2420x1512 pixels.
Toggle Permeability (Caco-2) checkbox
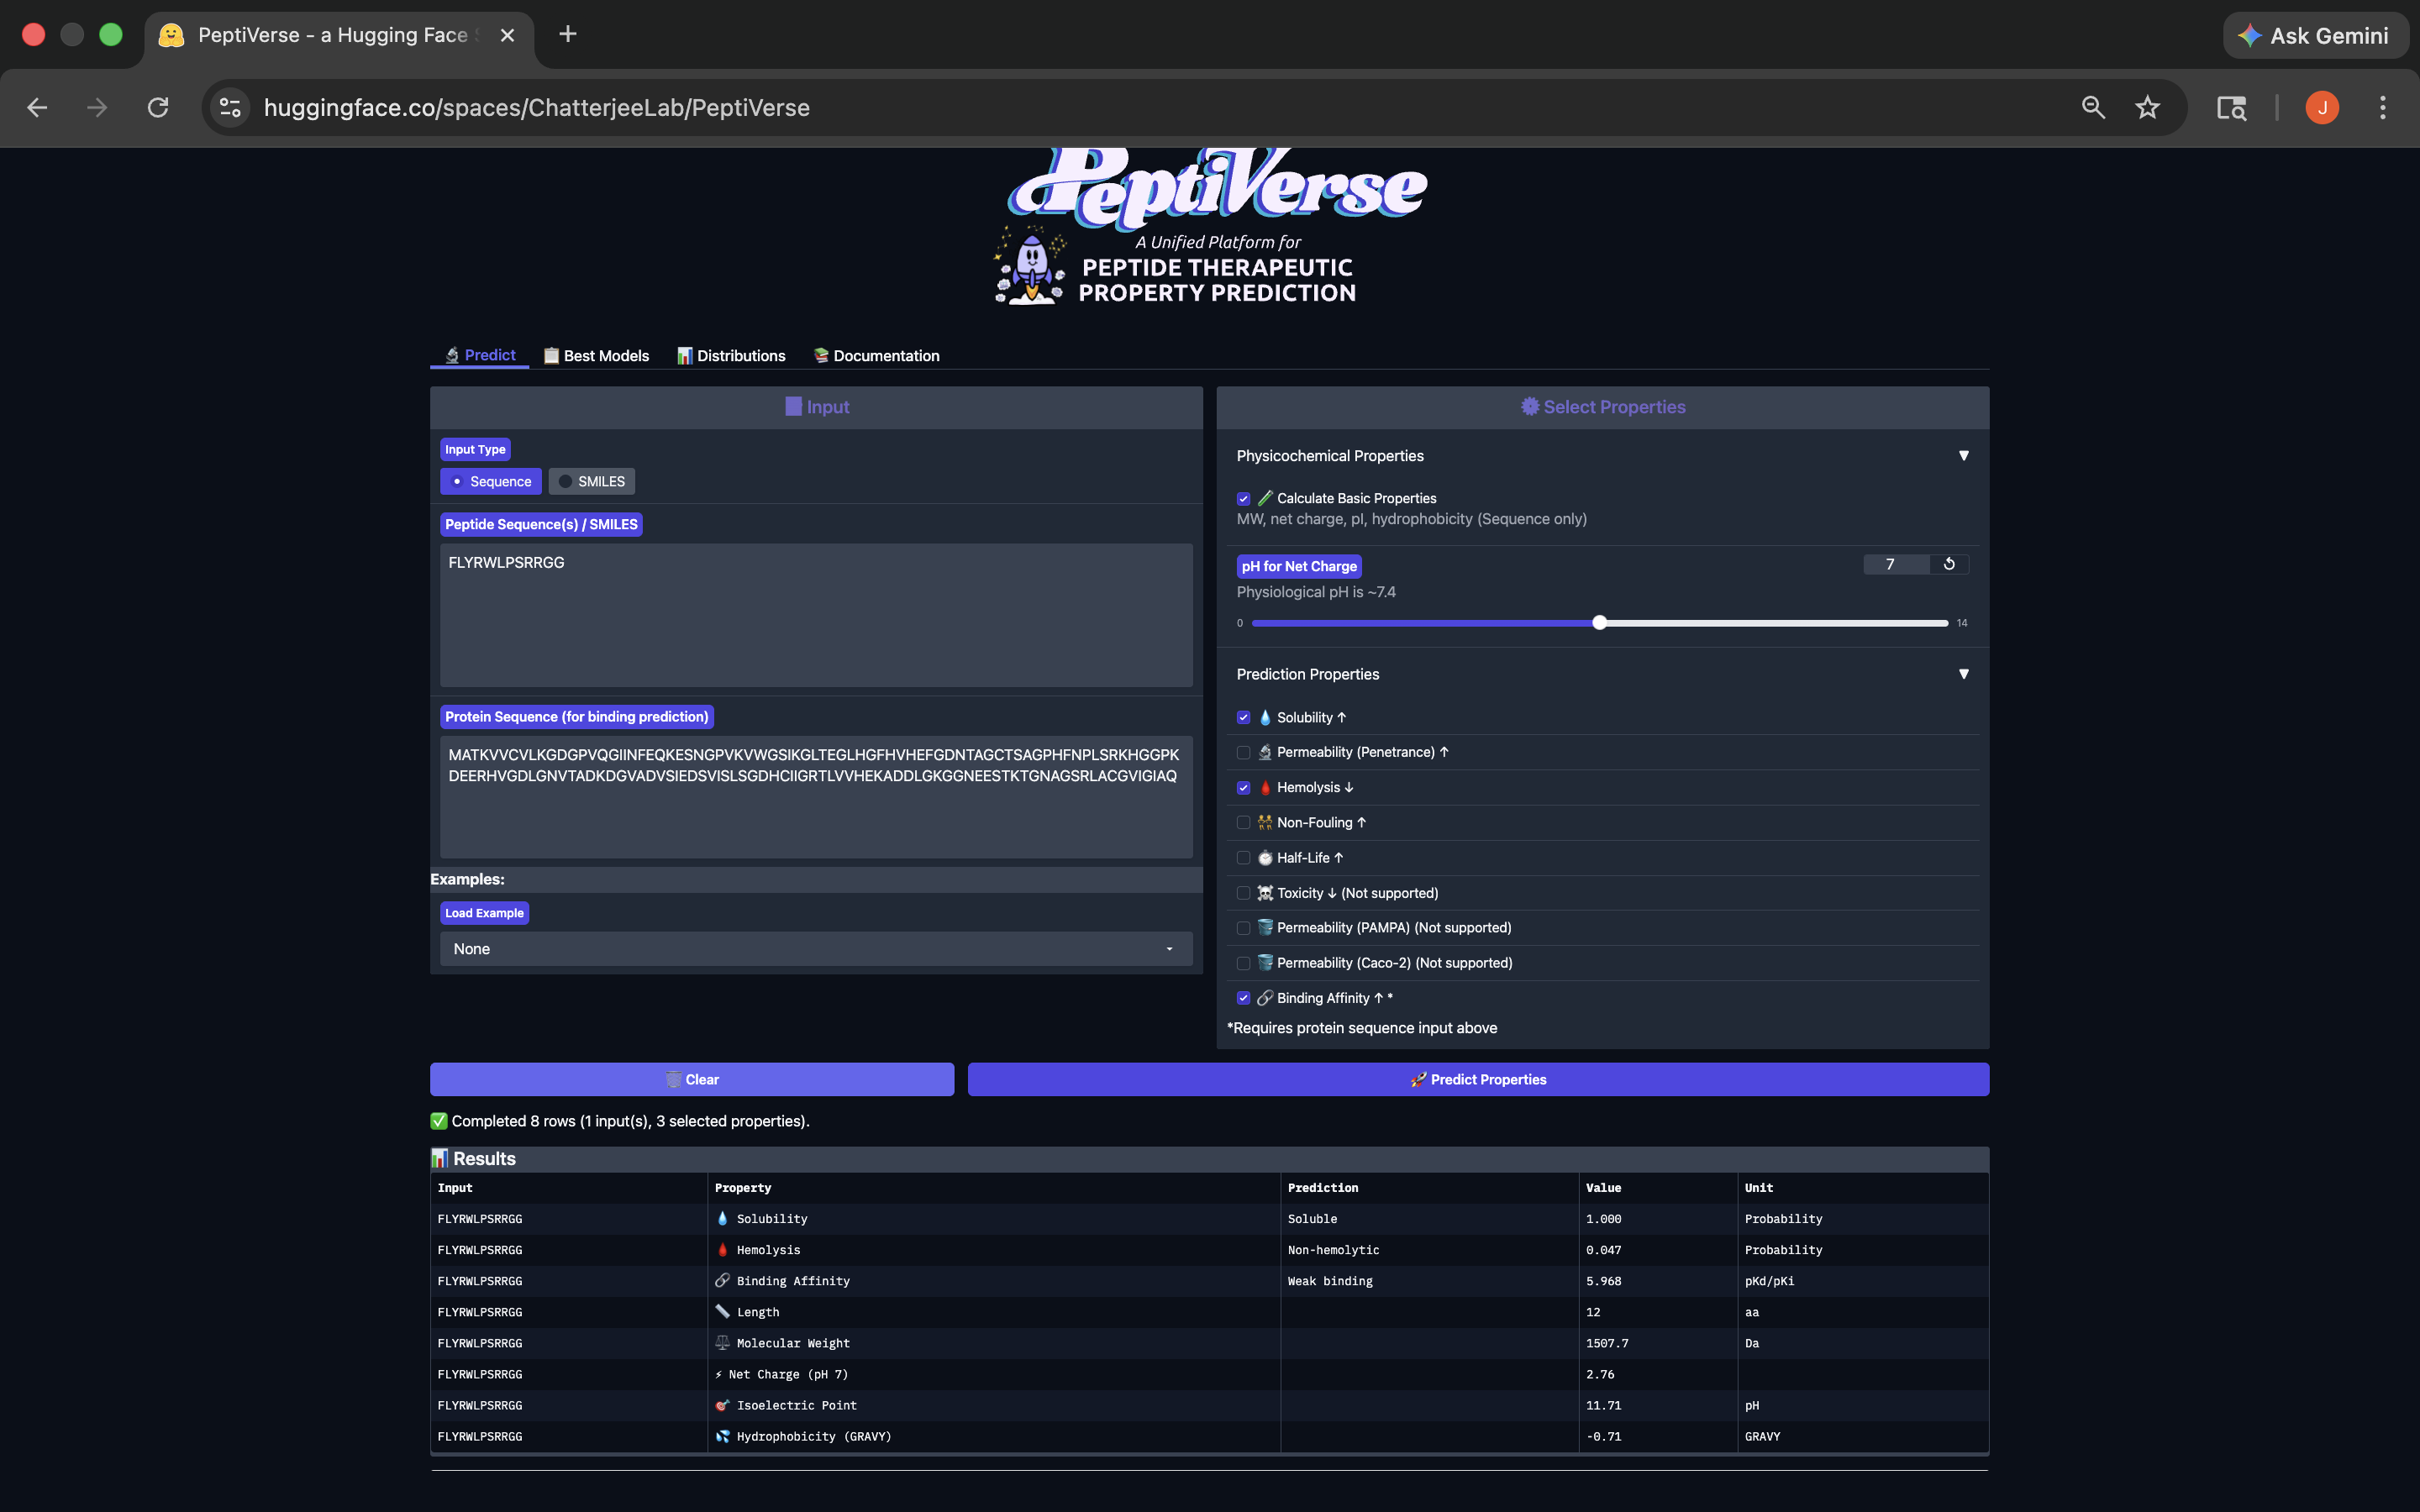pyautogui.click(x=1244, y=963)
